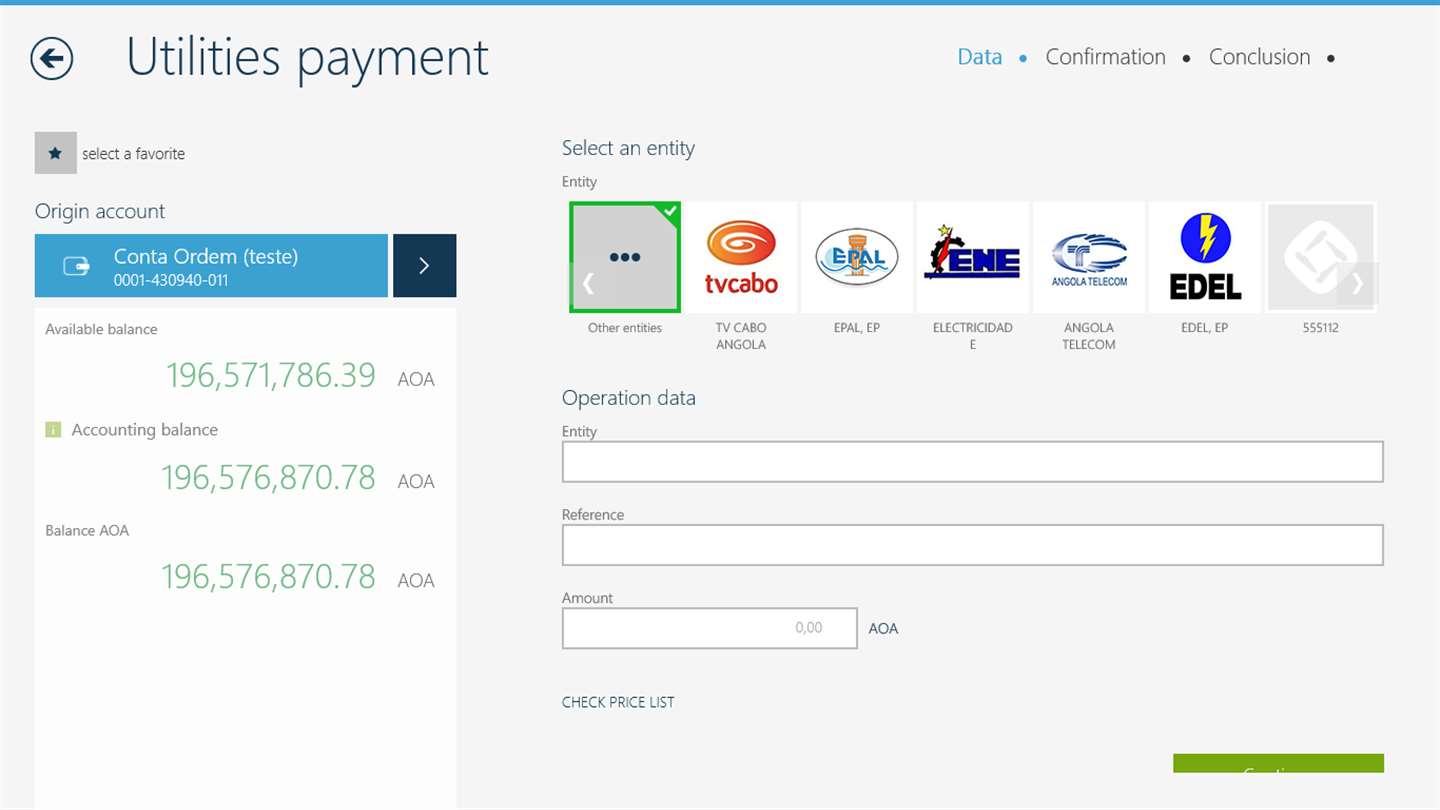Expand origin account list with arrow button
Screen dimensions: 1440x810
click(424, 266)
